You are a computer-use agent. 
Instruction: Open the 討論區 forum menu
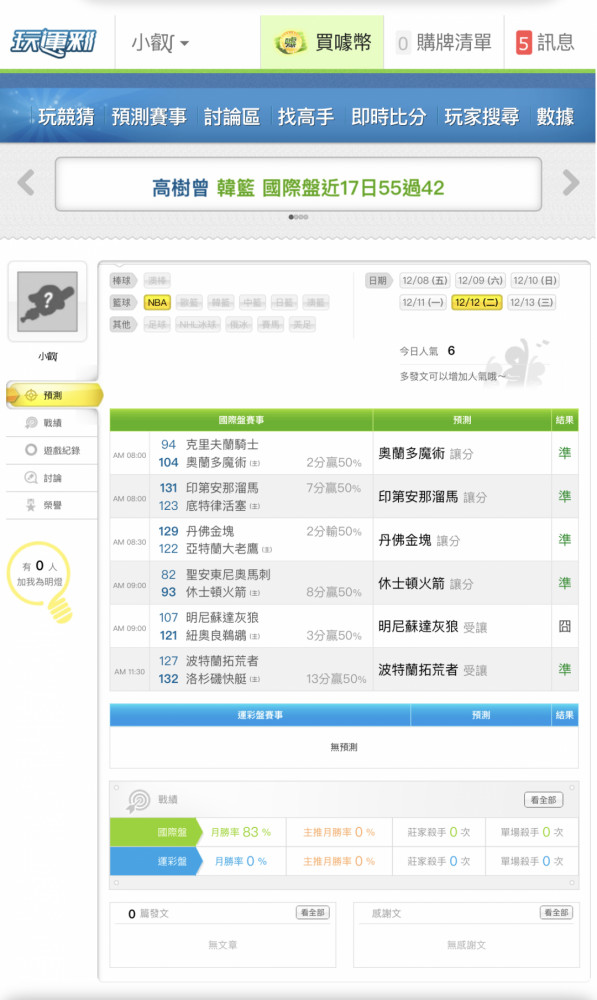tap(232, 117)
